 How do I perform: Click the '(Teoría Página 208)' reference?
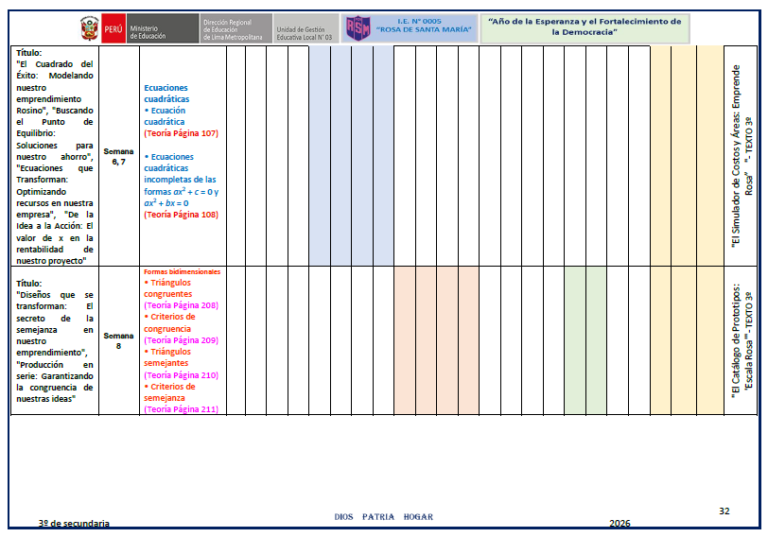(x=181, y=305)
